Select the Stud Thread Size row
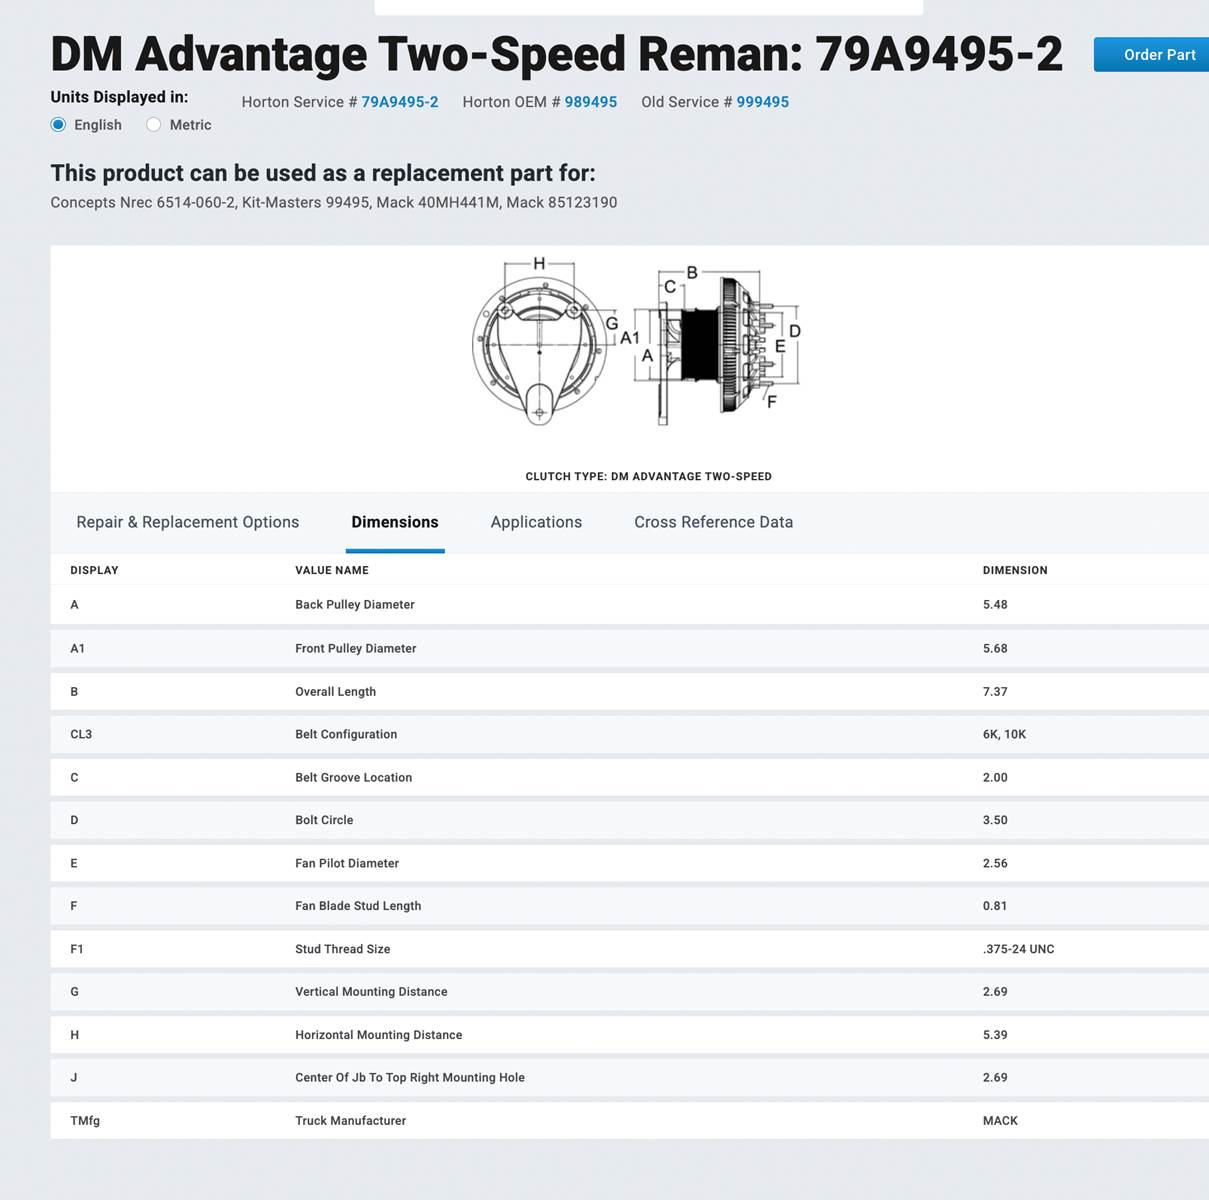The height and width of the screenshot is (1200, 1209). [342, 949]
